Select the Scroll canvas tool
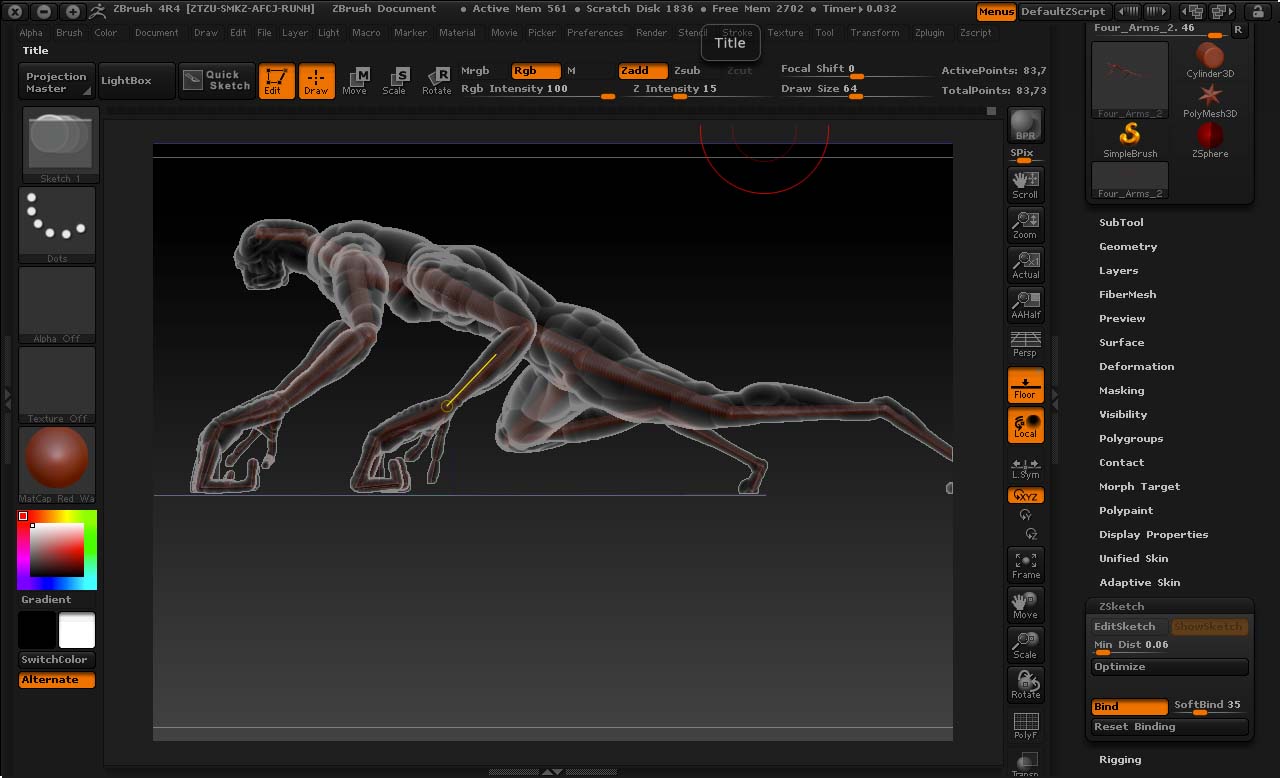1280x778 pixels. [x=1025, y=184]
